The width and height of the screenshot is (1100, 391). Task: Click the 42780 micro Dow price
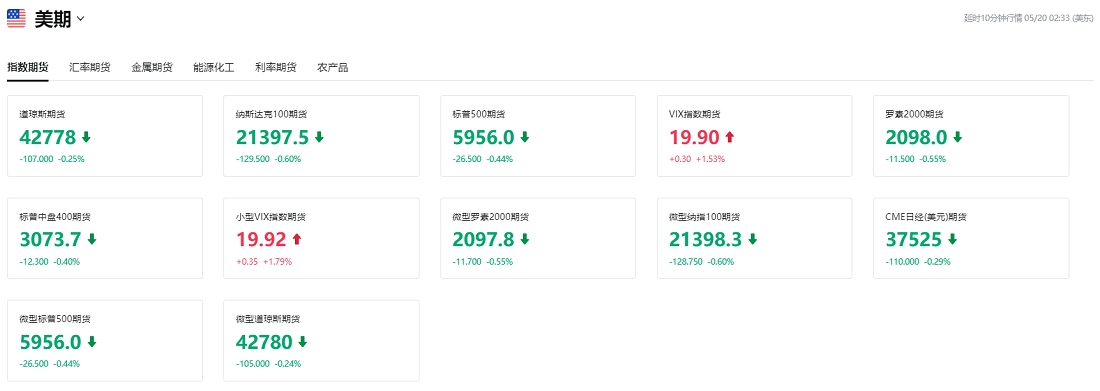click(264, 343)
